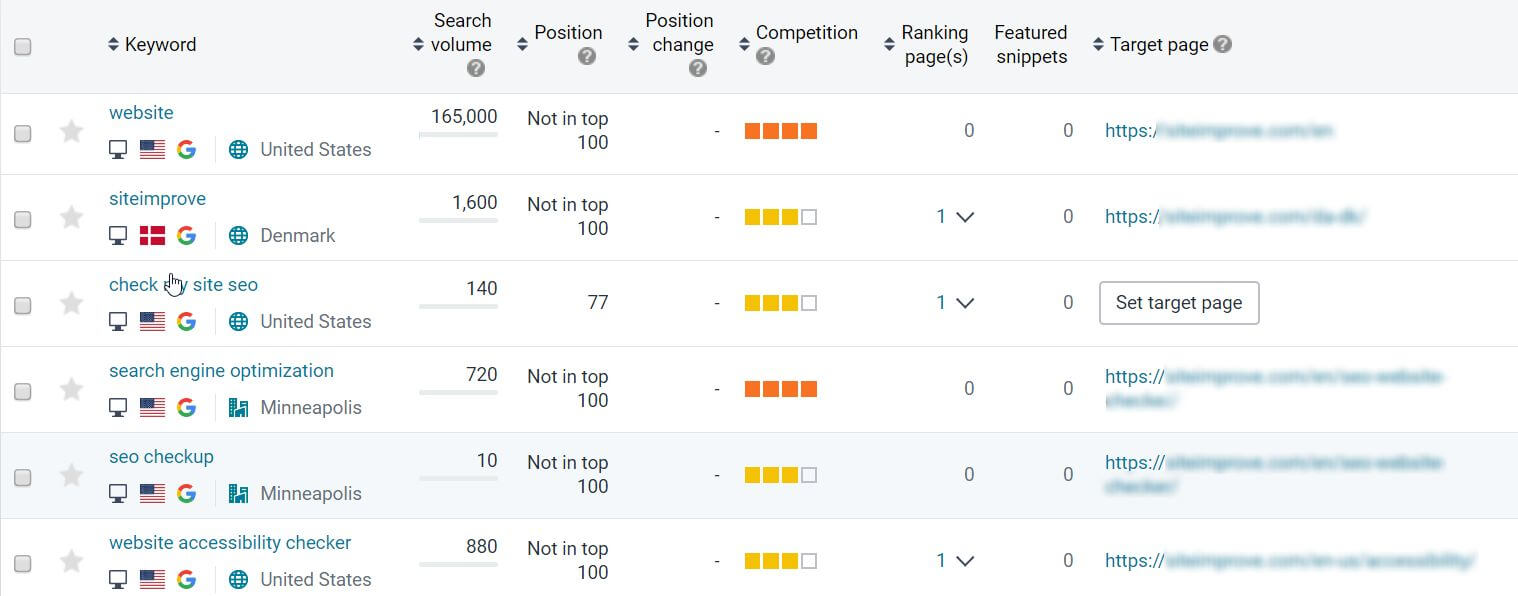Star the 'website' keyword row

pyautogui.click(x=71, y=131)
